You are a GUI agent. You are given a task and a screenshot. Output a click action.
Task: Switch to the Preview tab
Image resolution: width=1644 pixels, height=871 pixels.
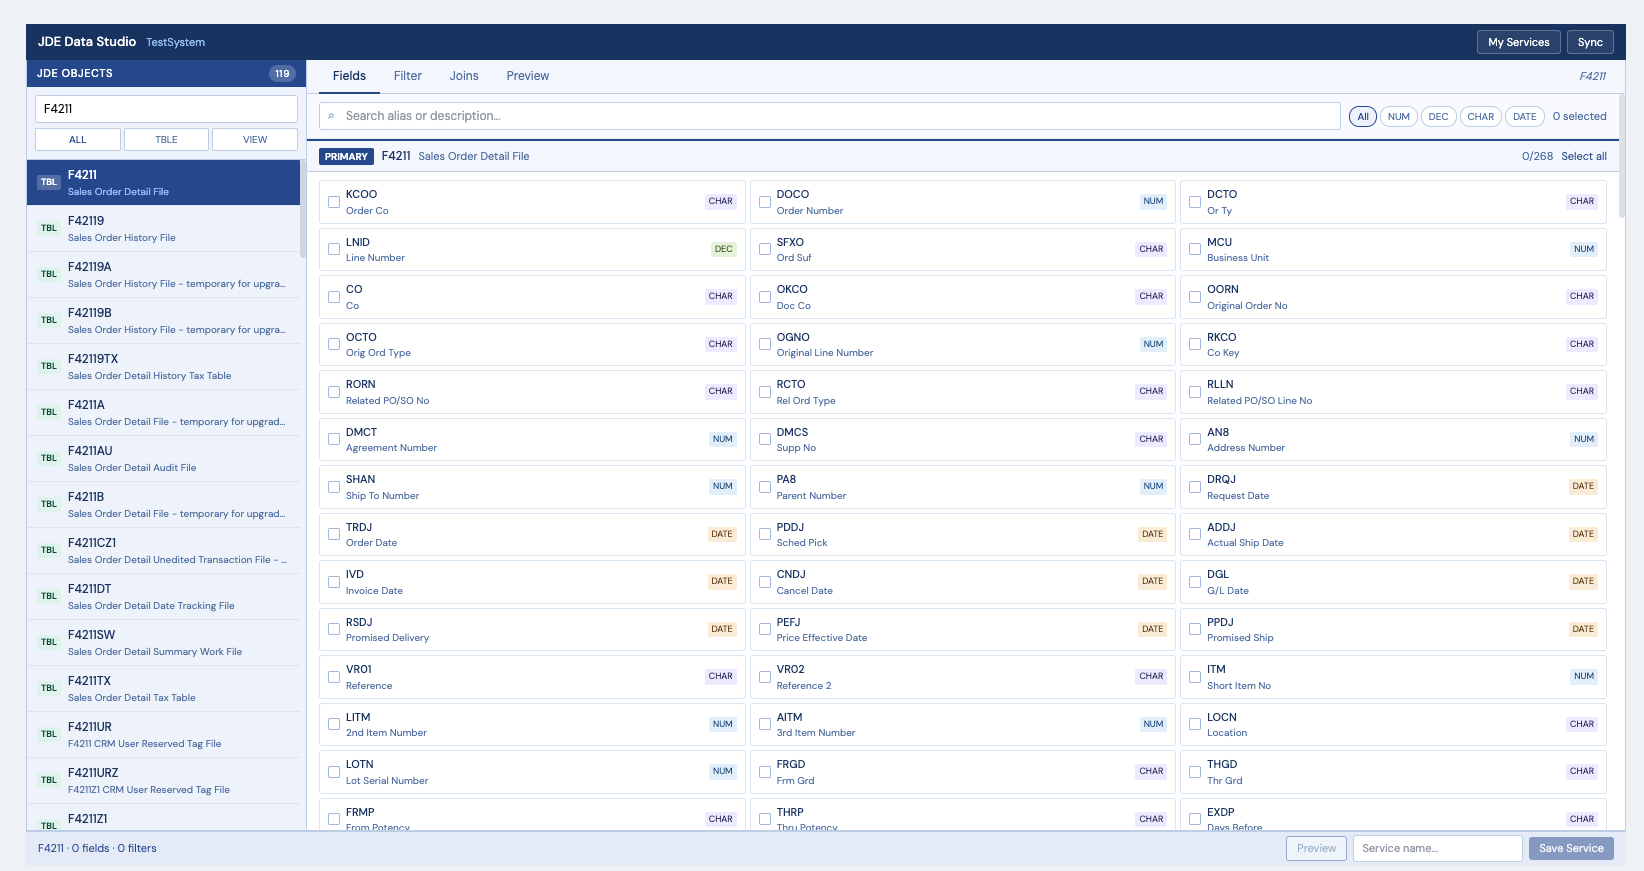click(x=528, y=76)
